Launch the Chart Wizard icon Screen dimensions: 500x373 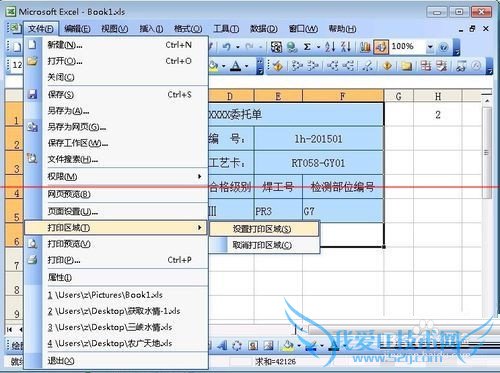(x=365, y=47)
